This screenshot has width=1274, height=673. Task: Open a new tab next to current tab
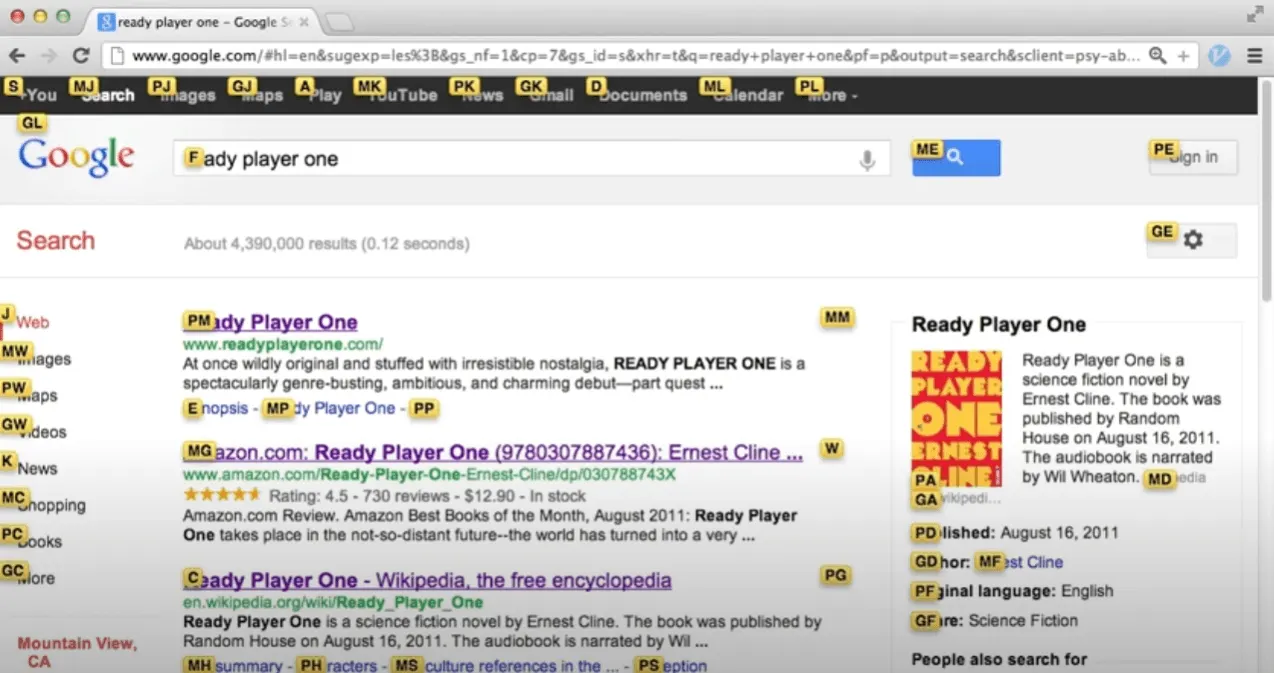coord(340,22)
